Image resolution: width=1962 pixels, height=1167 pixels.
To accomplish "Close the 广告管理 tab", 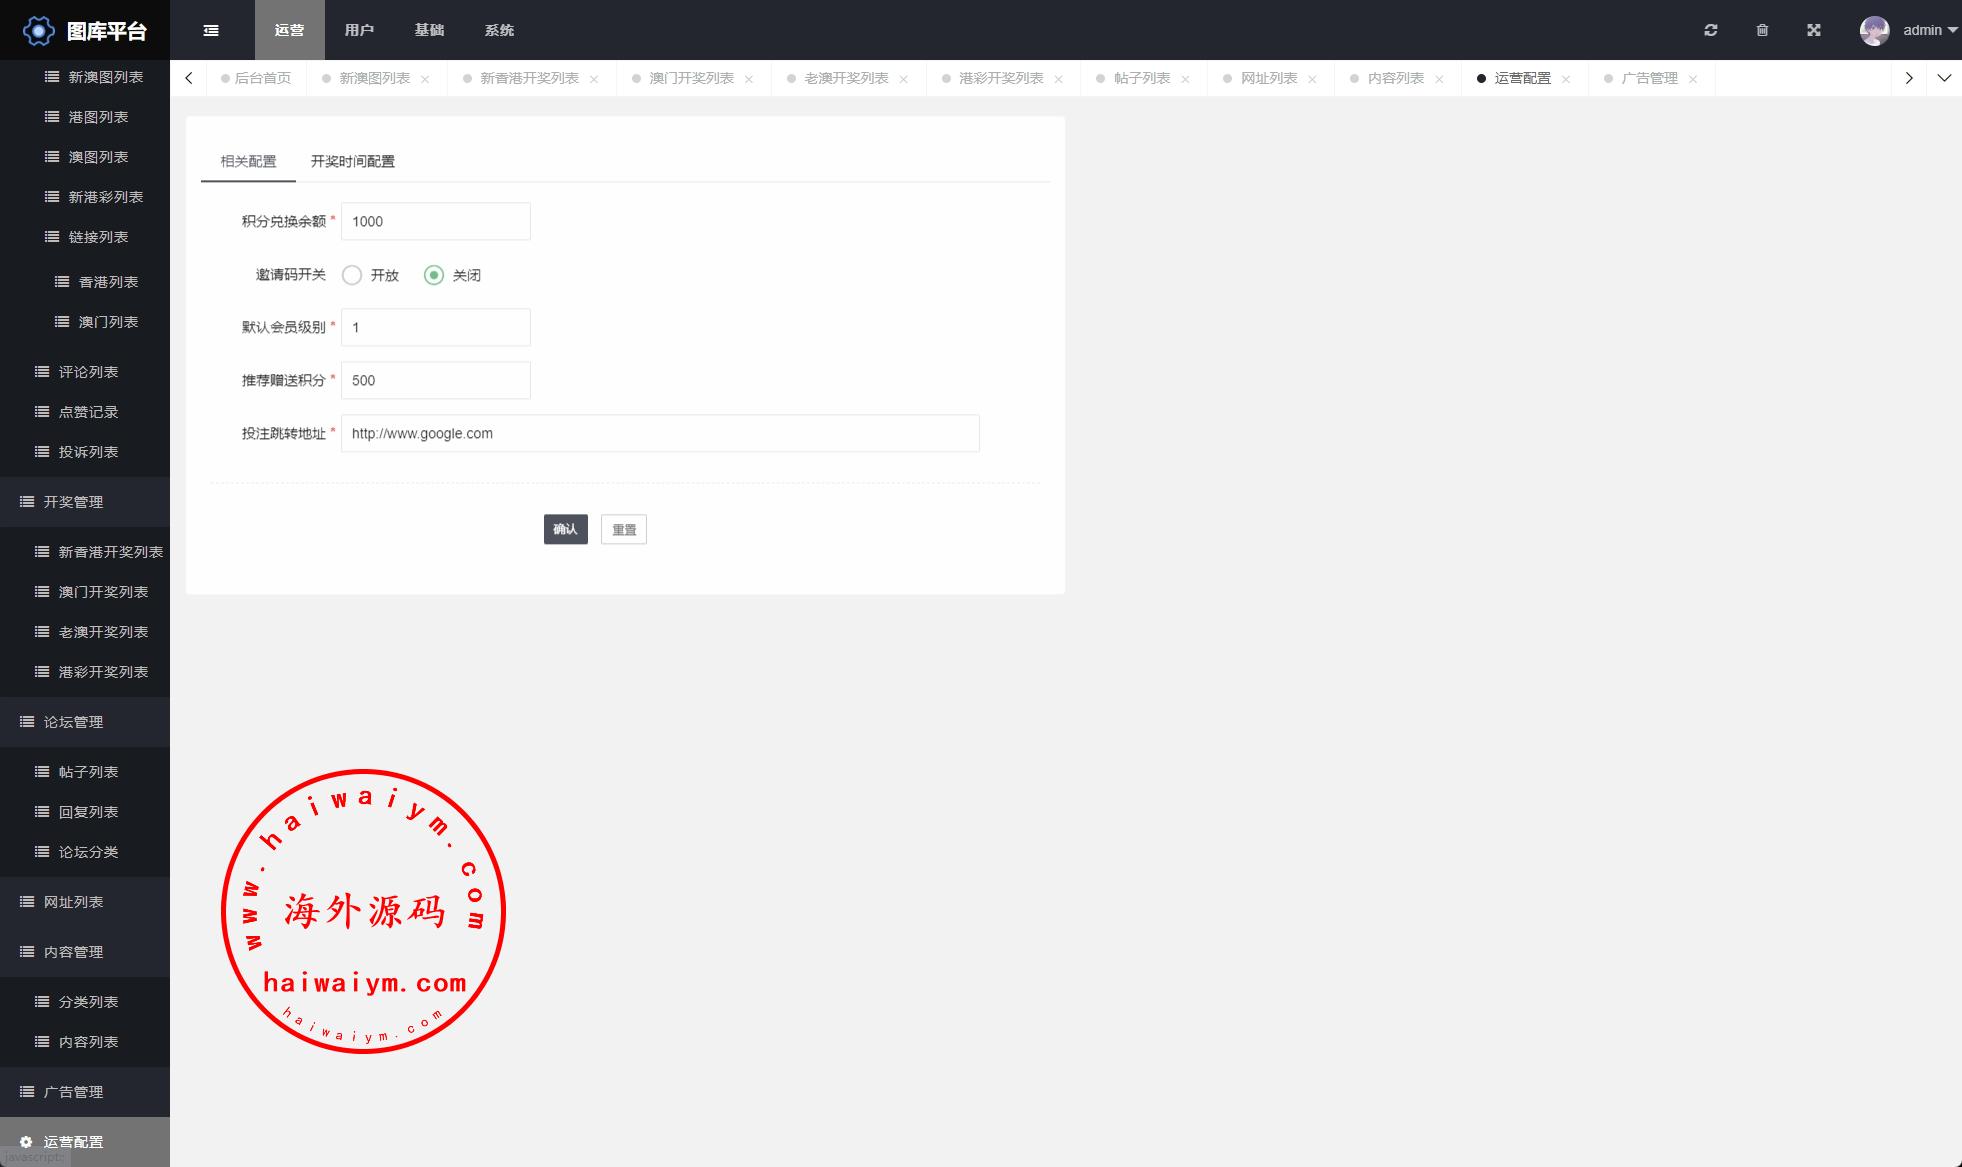I will [1693, 79].
